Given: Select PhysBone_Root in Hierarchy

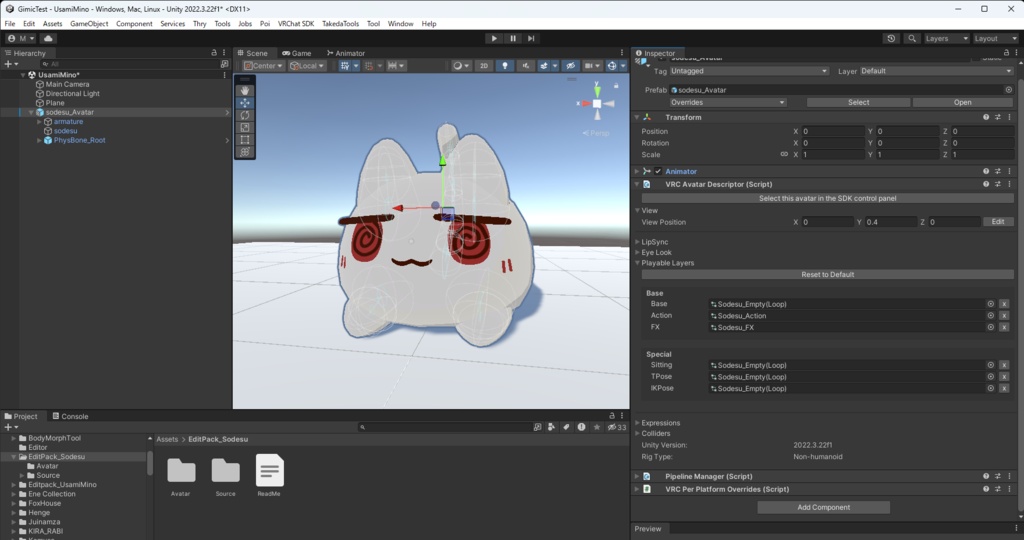Looking at the screenshot, I should pos(79,140).
